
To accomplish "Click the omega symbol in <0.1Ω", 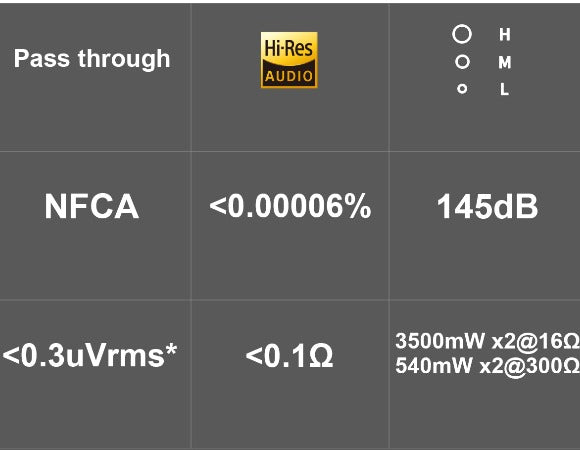I will [x=321, y=356].
